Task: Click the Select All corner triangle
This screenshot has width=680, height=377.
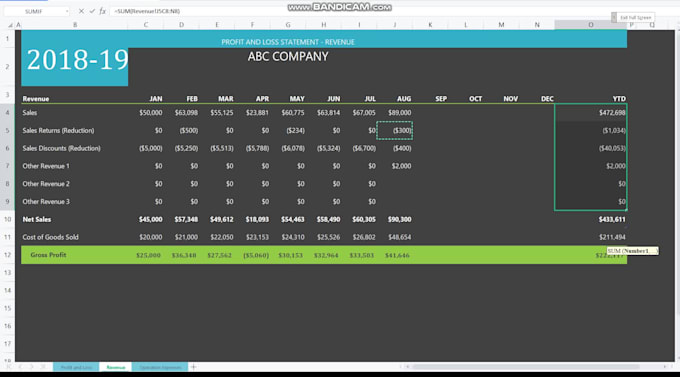Action: [x=10, y=25]
